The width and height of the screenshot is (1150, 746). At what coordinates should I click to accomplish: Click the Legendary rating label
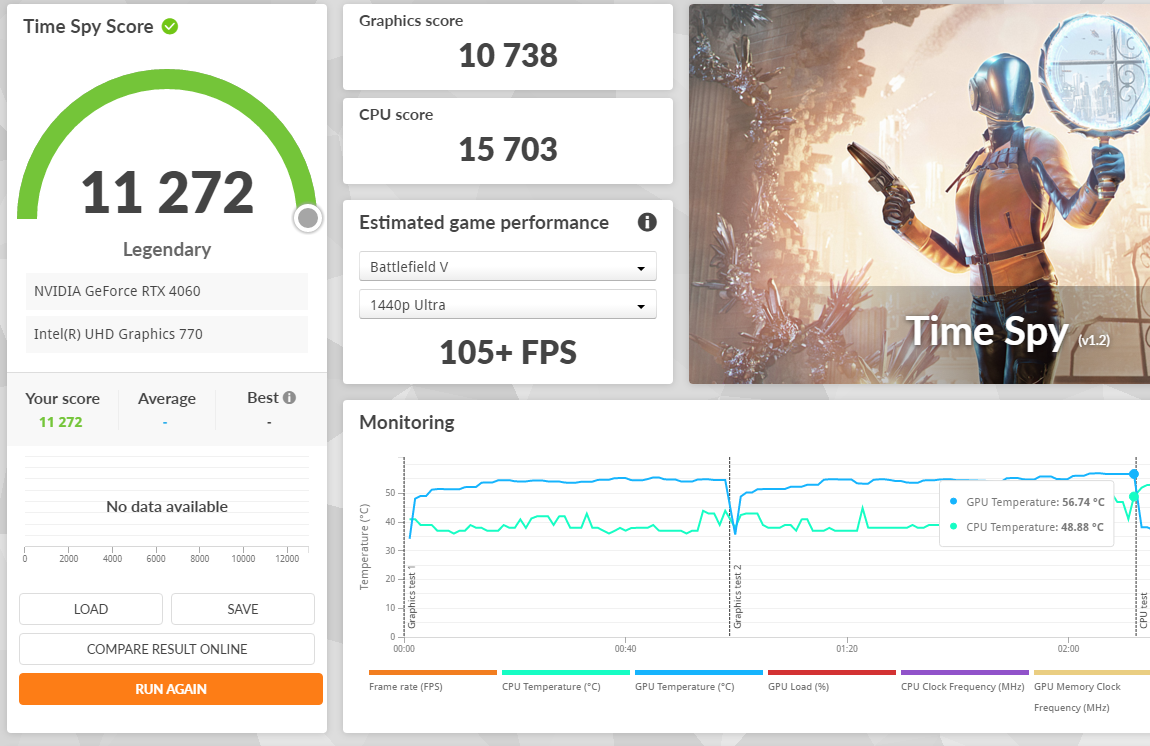click(x=166, y=249)
